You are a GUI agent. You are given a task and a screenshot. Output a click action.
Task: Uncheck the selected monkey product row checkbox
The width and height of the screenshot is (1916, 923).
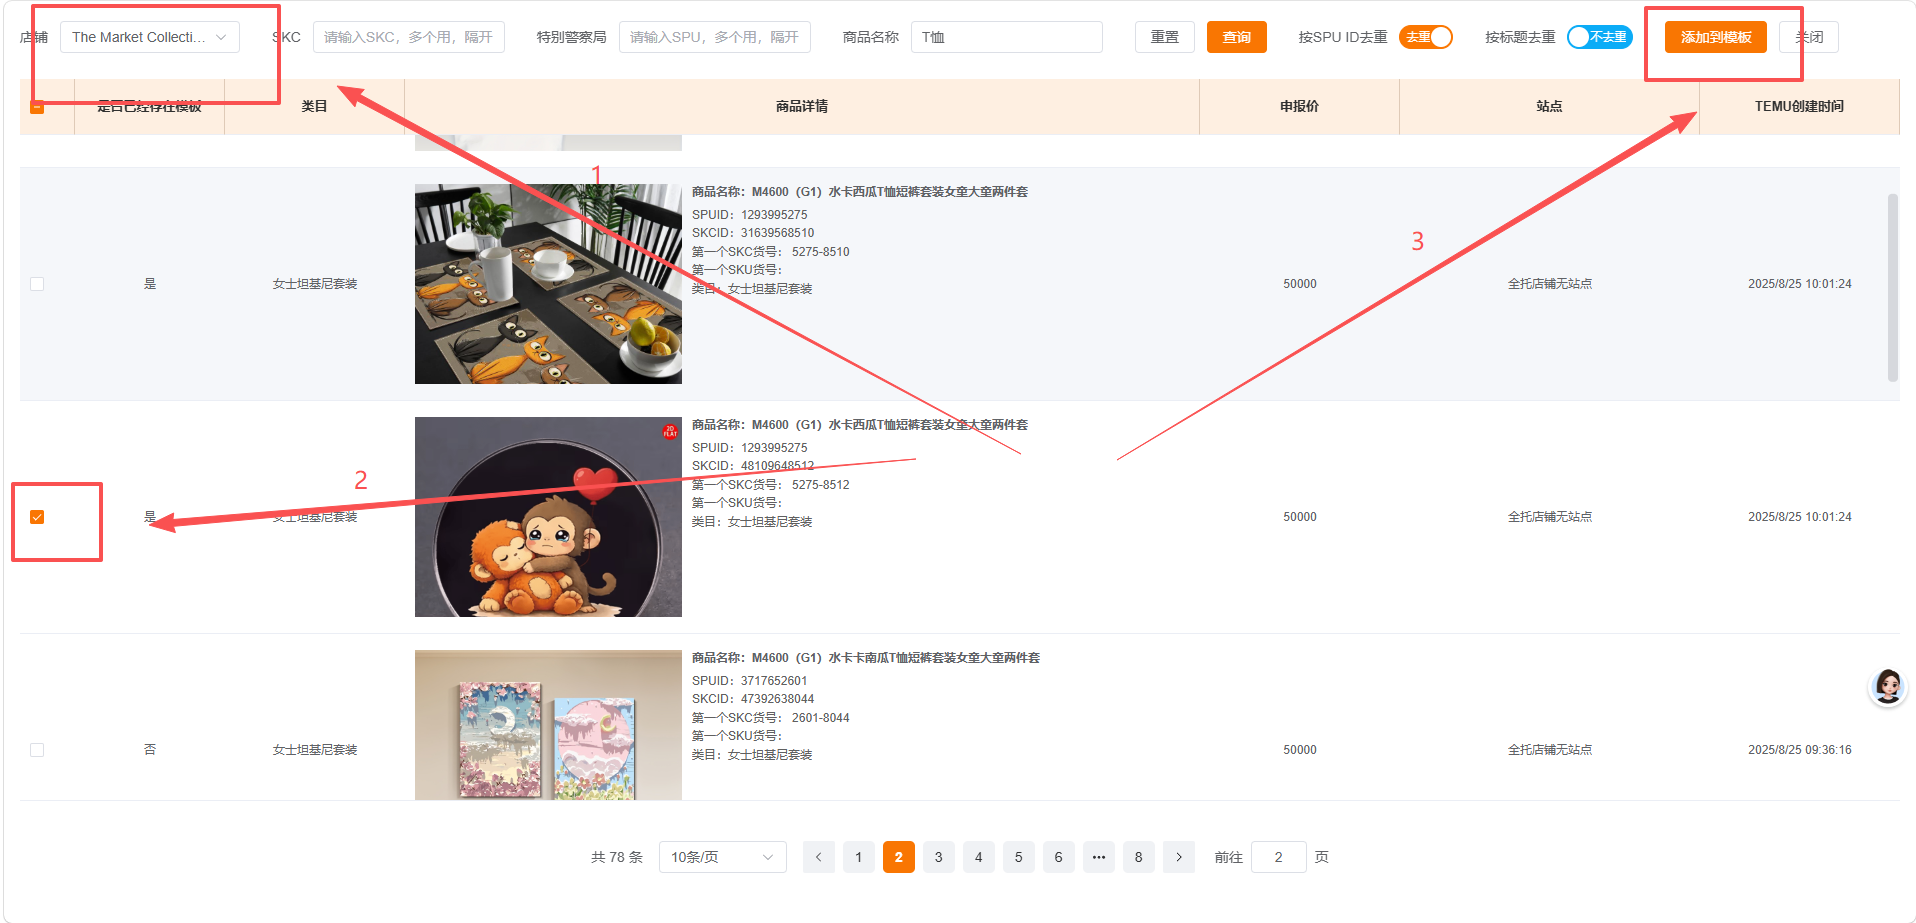click(x=37, y=517)
